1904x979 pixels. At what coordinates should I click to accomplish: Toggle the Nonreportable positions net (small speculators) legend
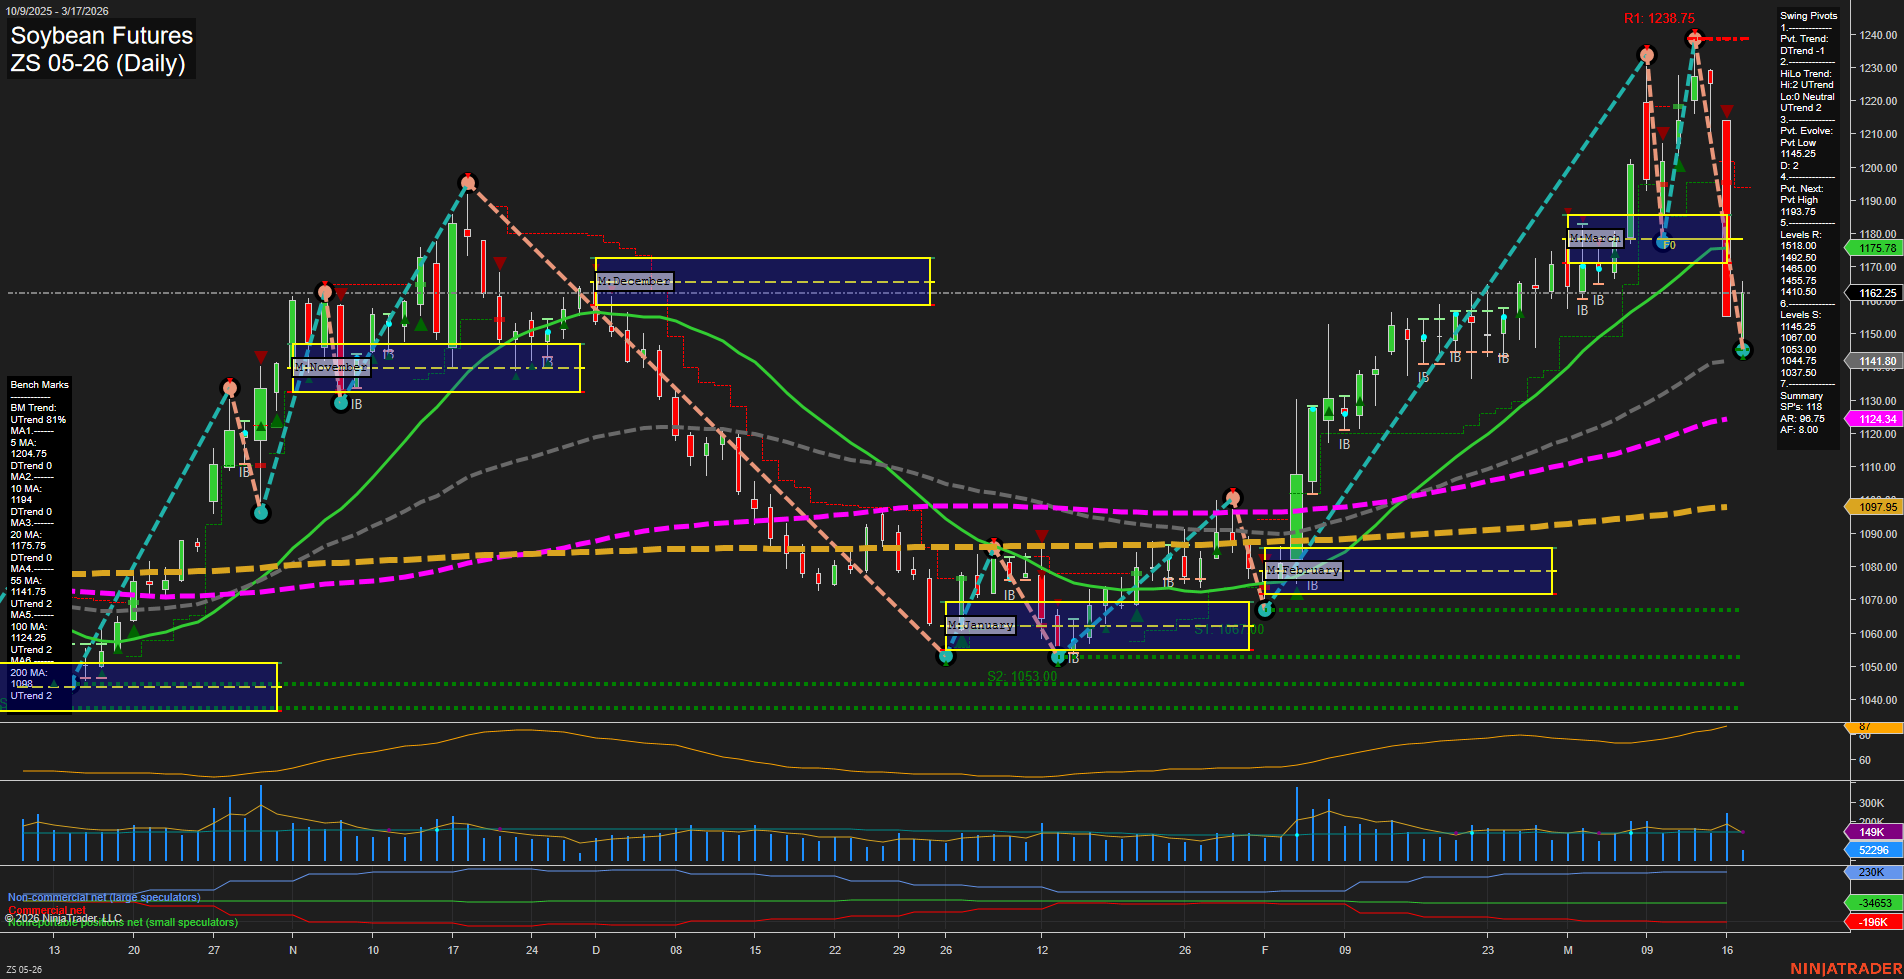120,922
